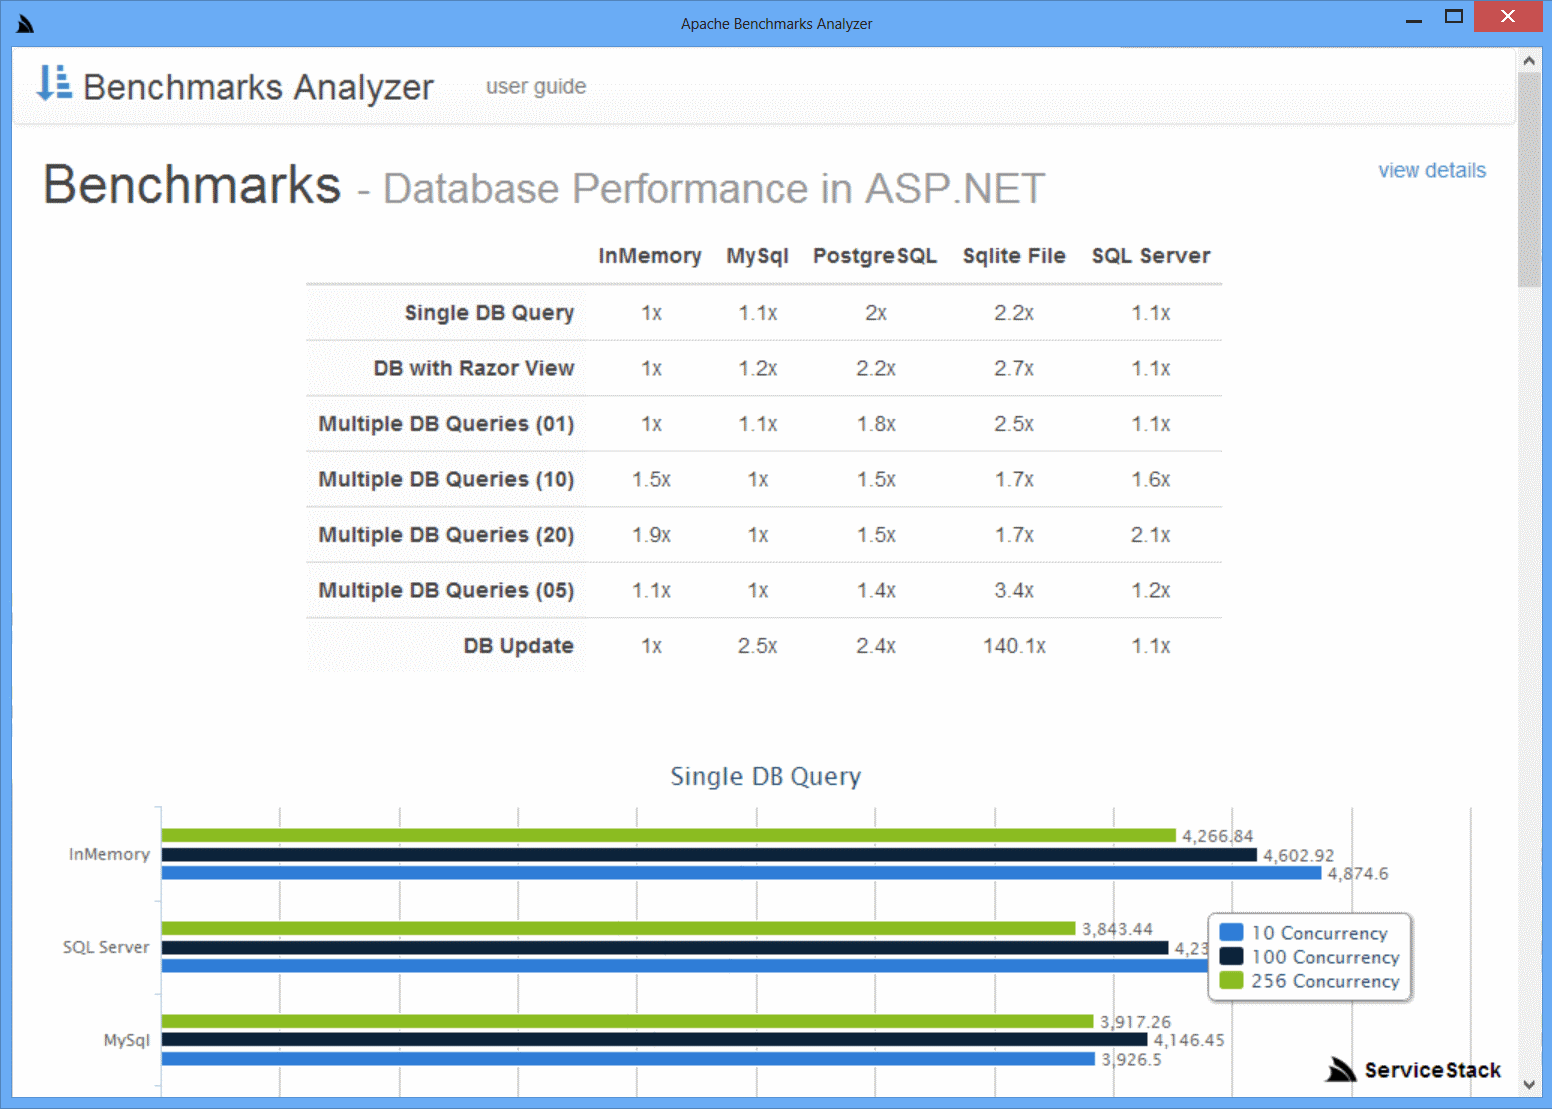
Task: Open the user guide link
Action: click(536, 87)
